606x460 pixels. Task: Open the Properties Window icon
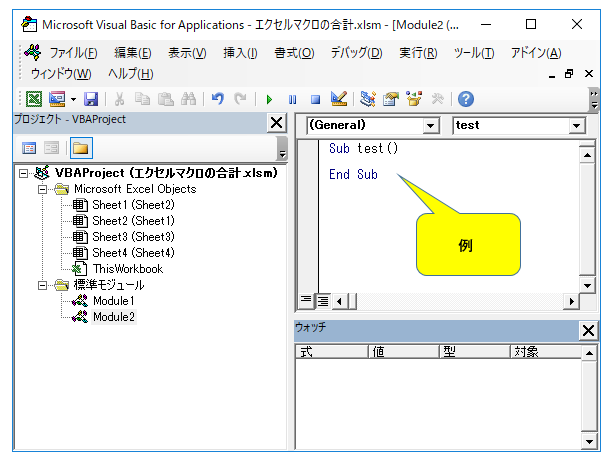(x=391, y=99)
